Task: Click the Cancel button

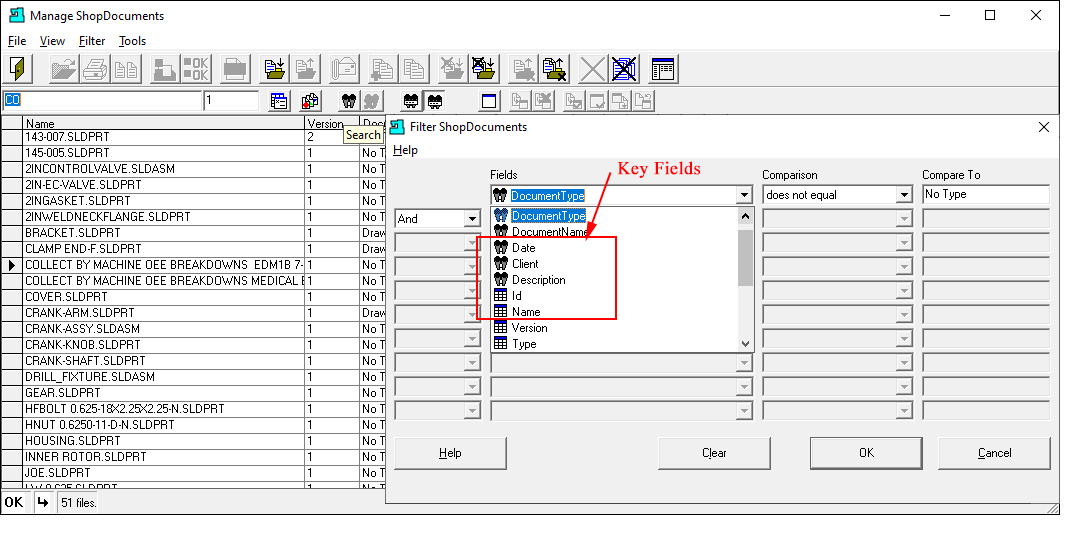Action: (994, 453)
